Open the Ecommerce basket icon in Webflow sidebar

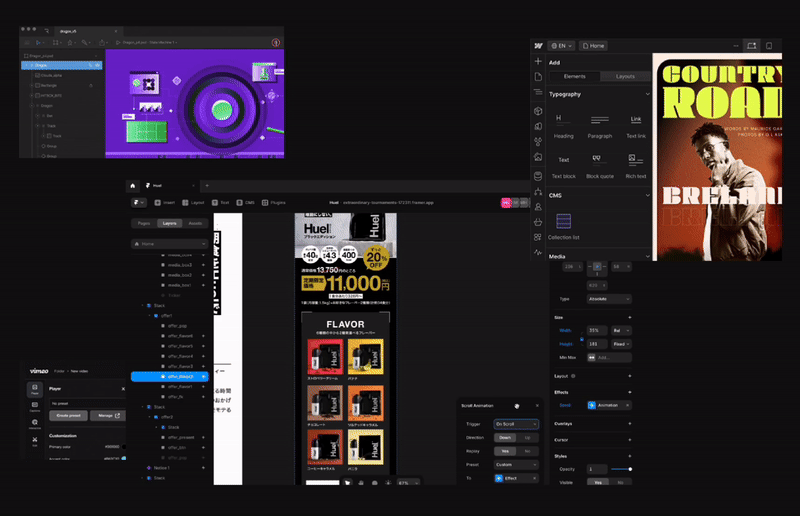pyautogui.click(x=538, y=222)
